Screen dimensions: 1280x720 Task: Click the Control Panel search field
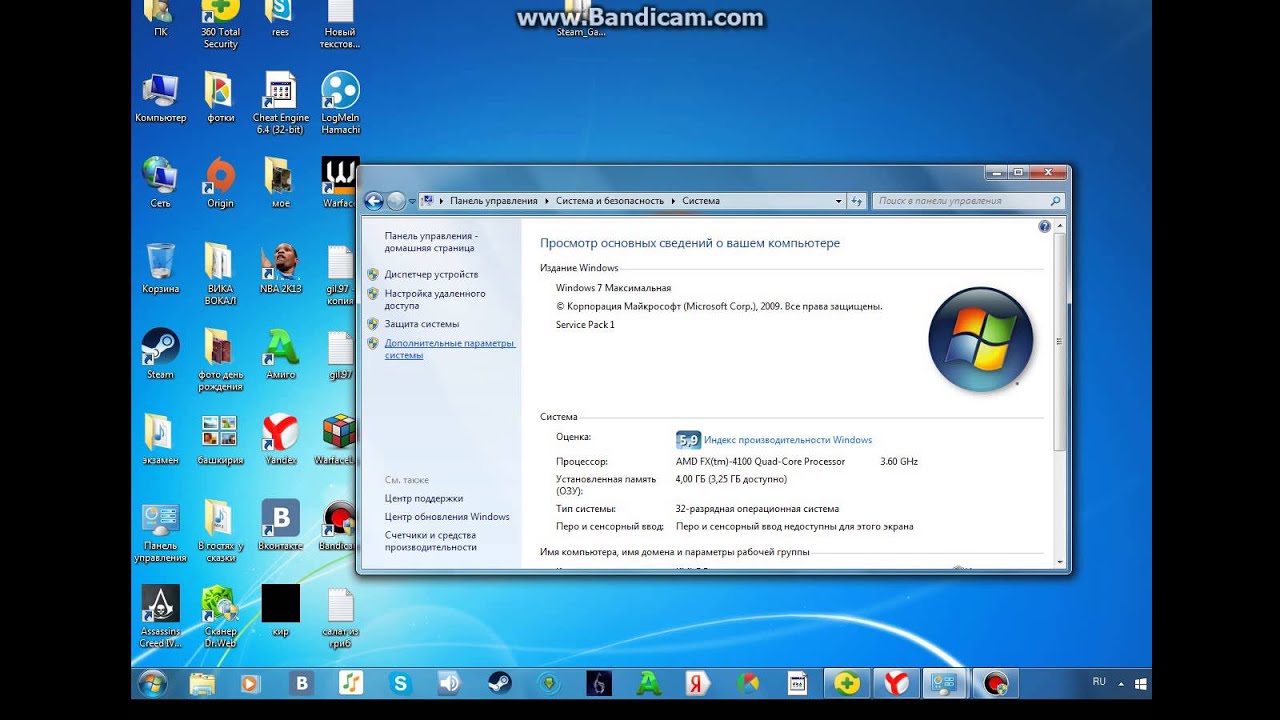click(968, 201)
